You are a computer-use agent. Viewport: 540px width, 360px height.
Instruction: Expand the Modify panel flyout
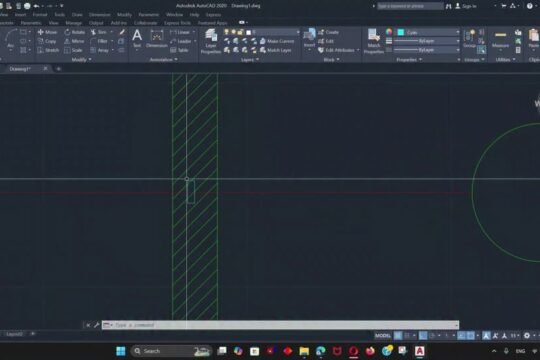click(x=82, y=59)
